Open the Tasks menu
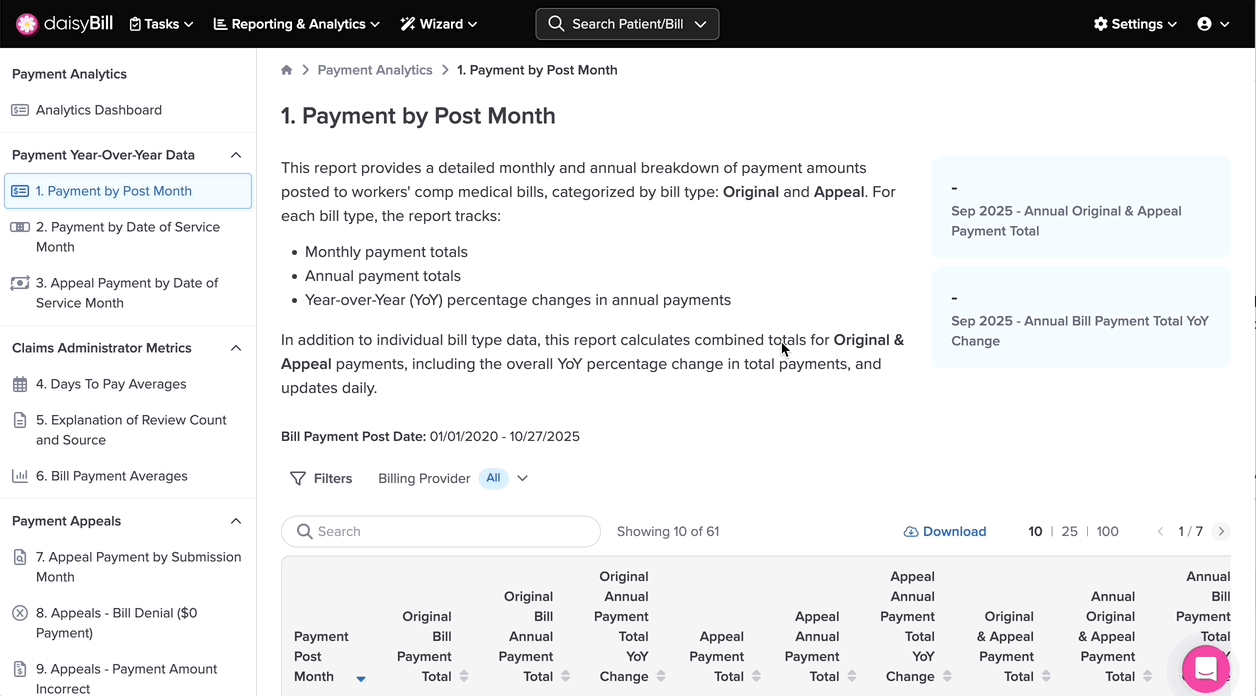Image resolution: width=1256 pixels, height=696 pixels. pyautogui.click(x=161, y=24)
